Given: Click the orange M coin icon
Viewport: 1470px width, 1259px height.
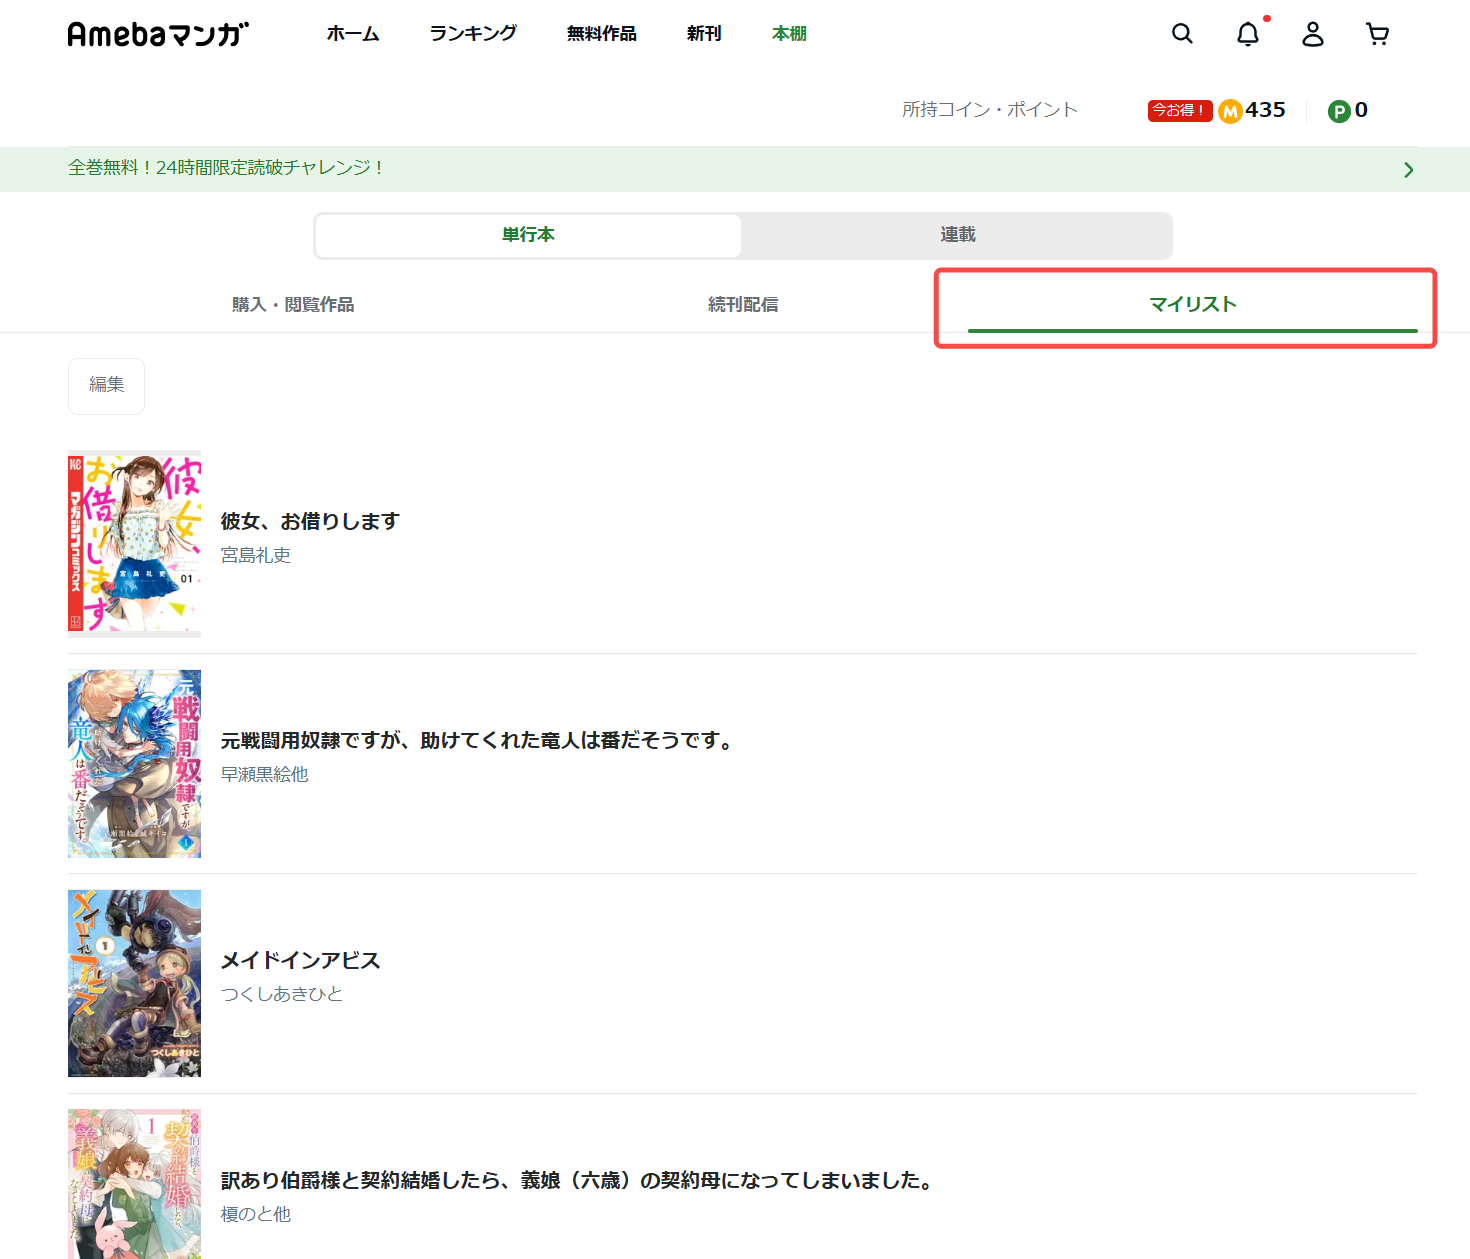Looking at the screenshot, I should (1230, 111).
